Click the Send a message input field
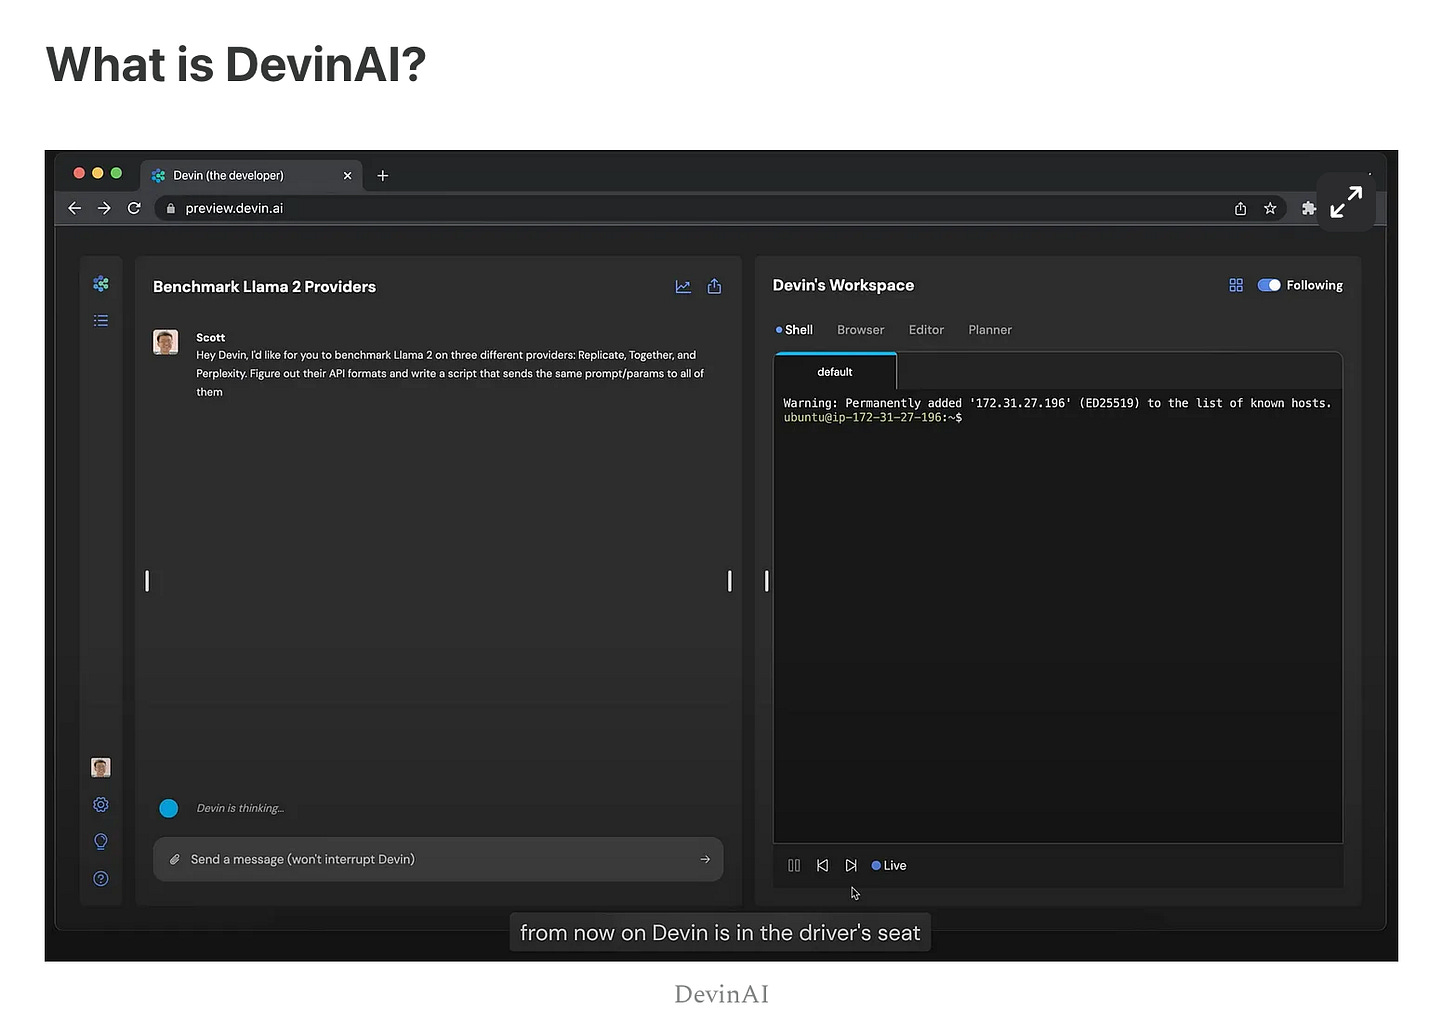Screen dimensions: 1456x1025 (438, 859)
